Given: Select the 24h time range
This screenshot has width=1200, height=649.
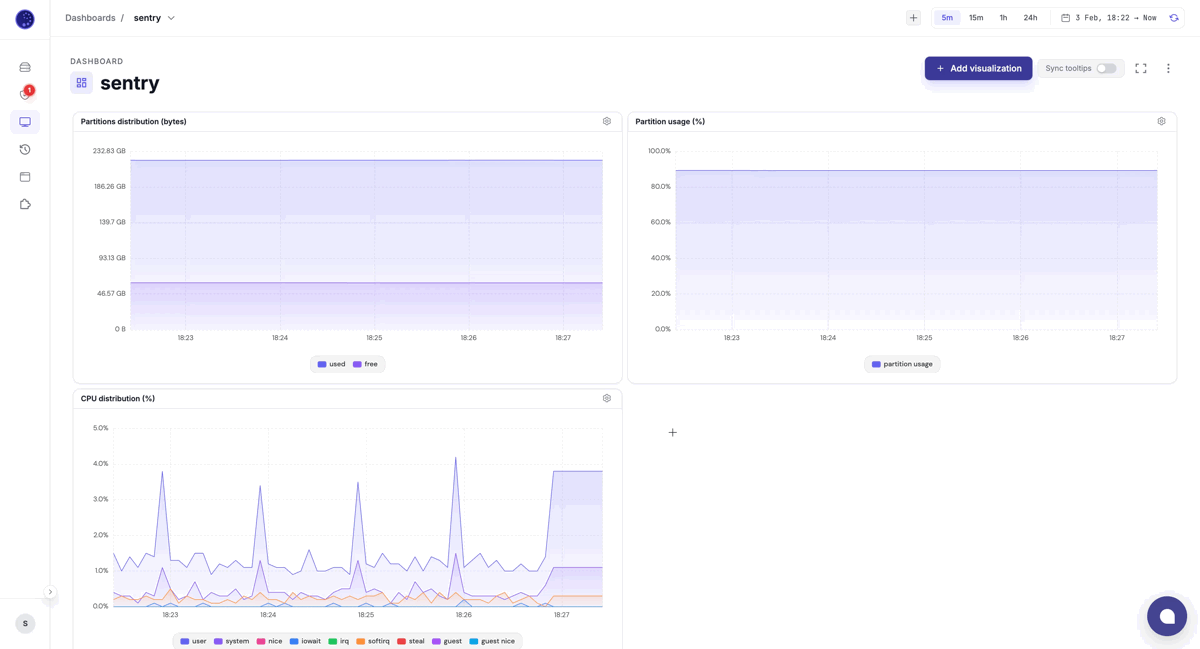Looking at the screenshot, I should 1030,18.
